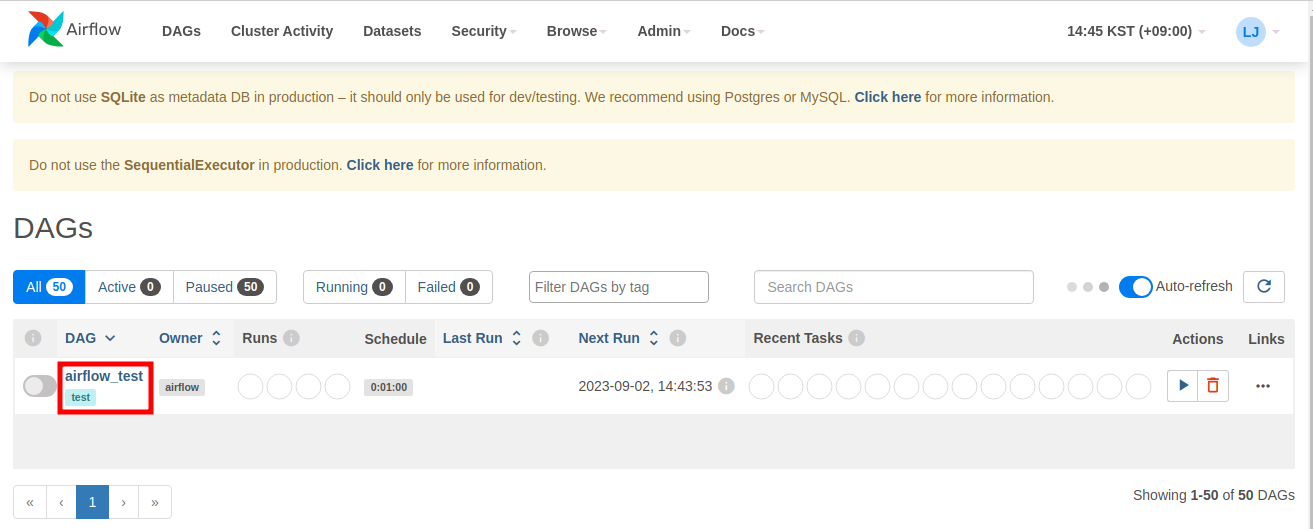Sort the table by Owner column

(x=190, y=338)
